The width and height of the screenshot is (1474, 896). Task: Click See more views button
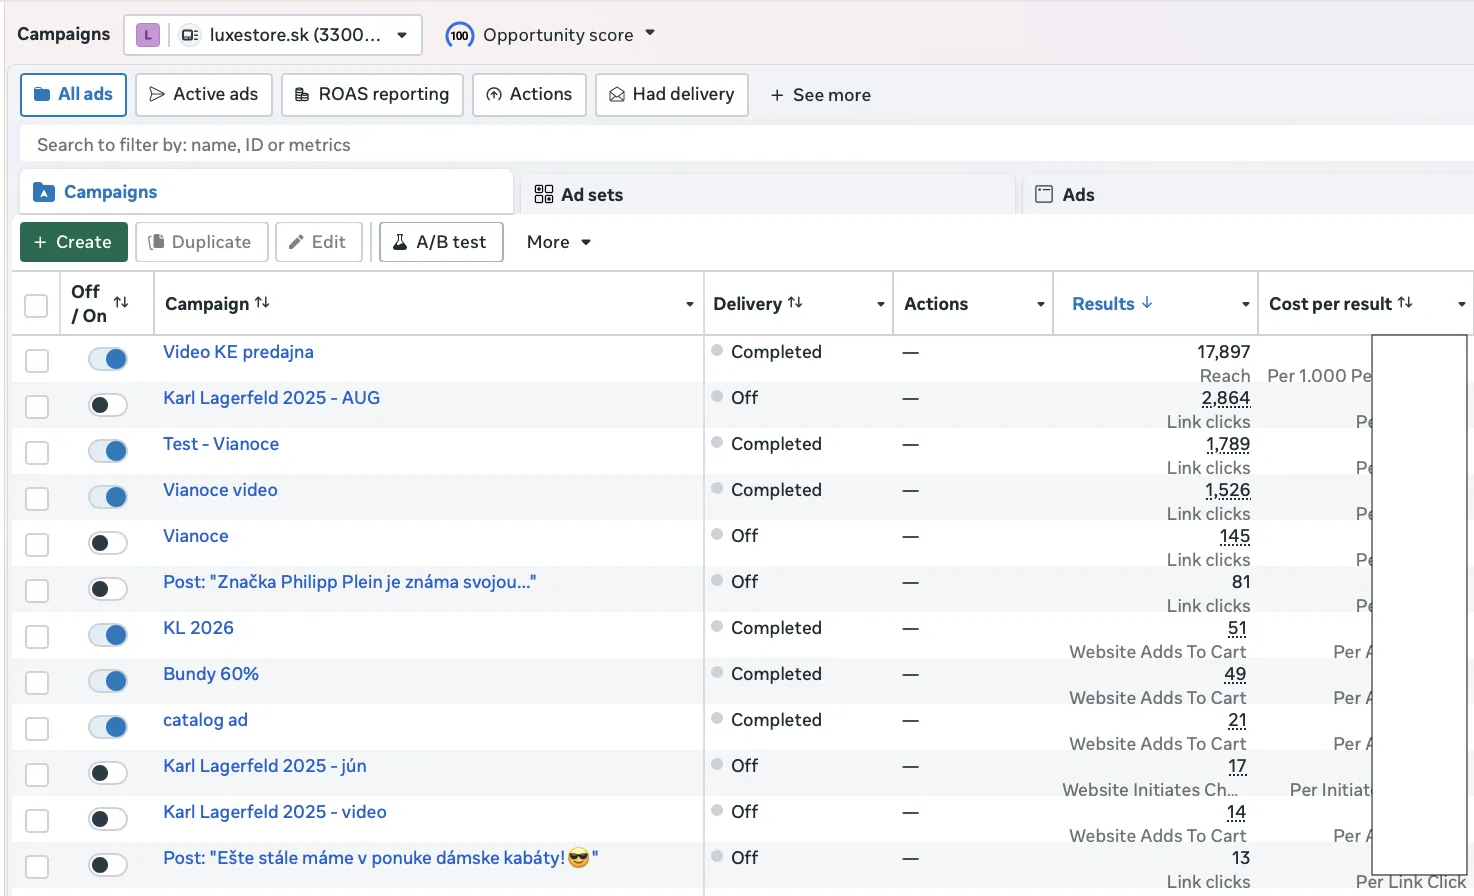(x=820, y=95)
